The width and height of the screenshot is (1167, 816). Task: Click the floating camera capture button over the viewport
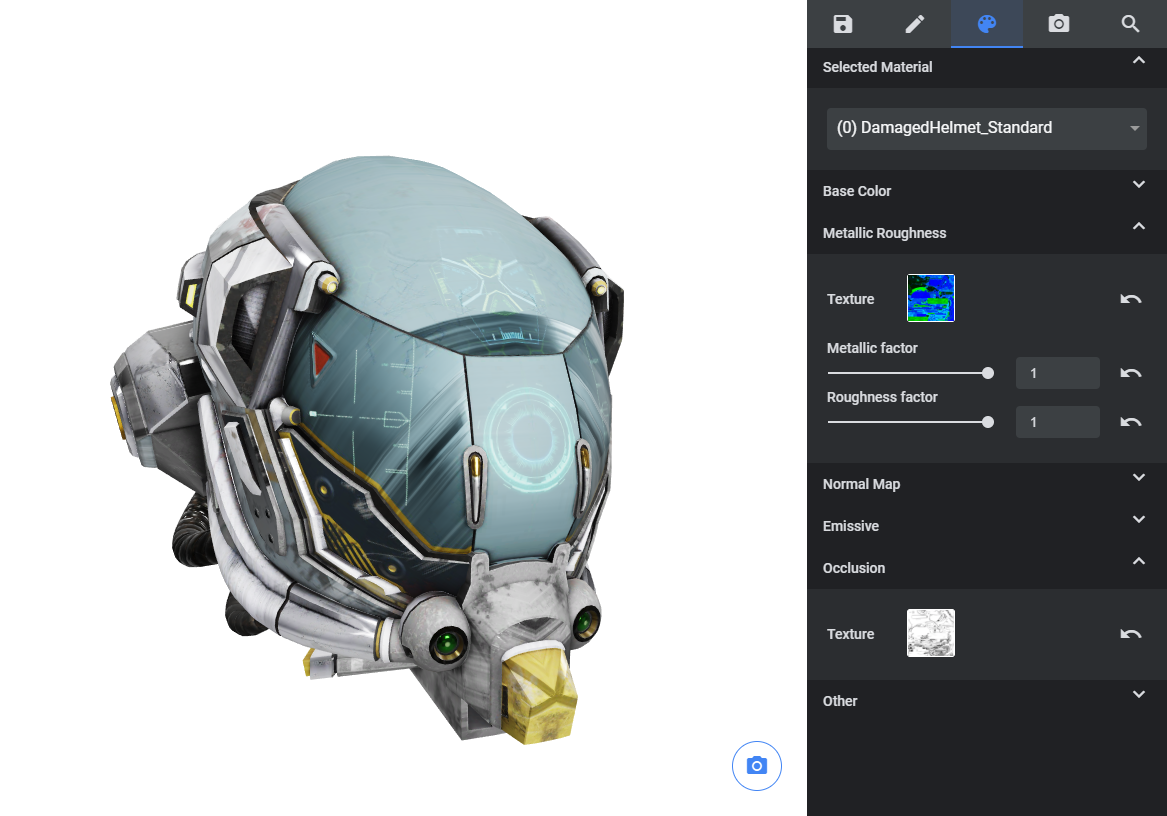pyautogui.click(x=757, y=766)
